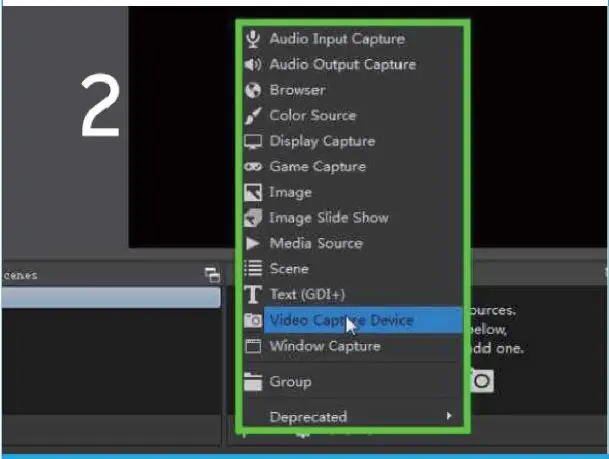
Task: Click the monitor icon beside Display Capture
Action: coord(253,142)
